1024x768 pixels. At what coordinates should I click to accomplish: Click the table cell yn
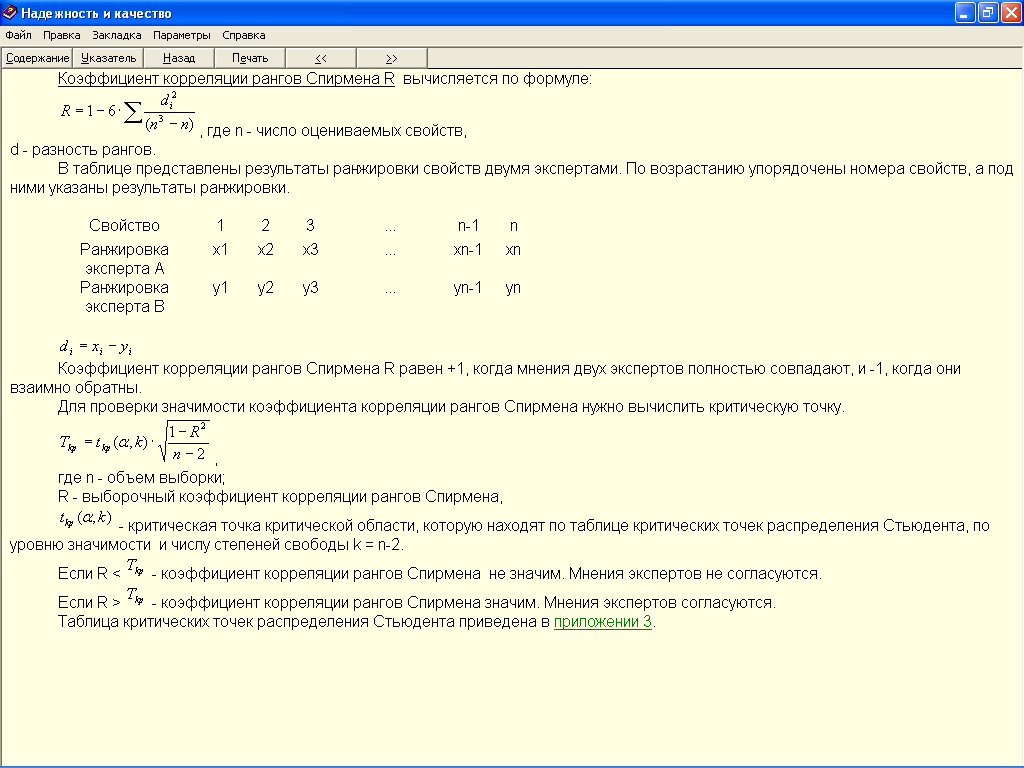tap(513, 288)
